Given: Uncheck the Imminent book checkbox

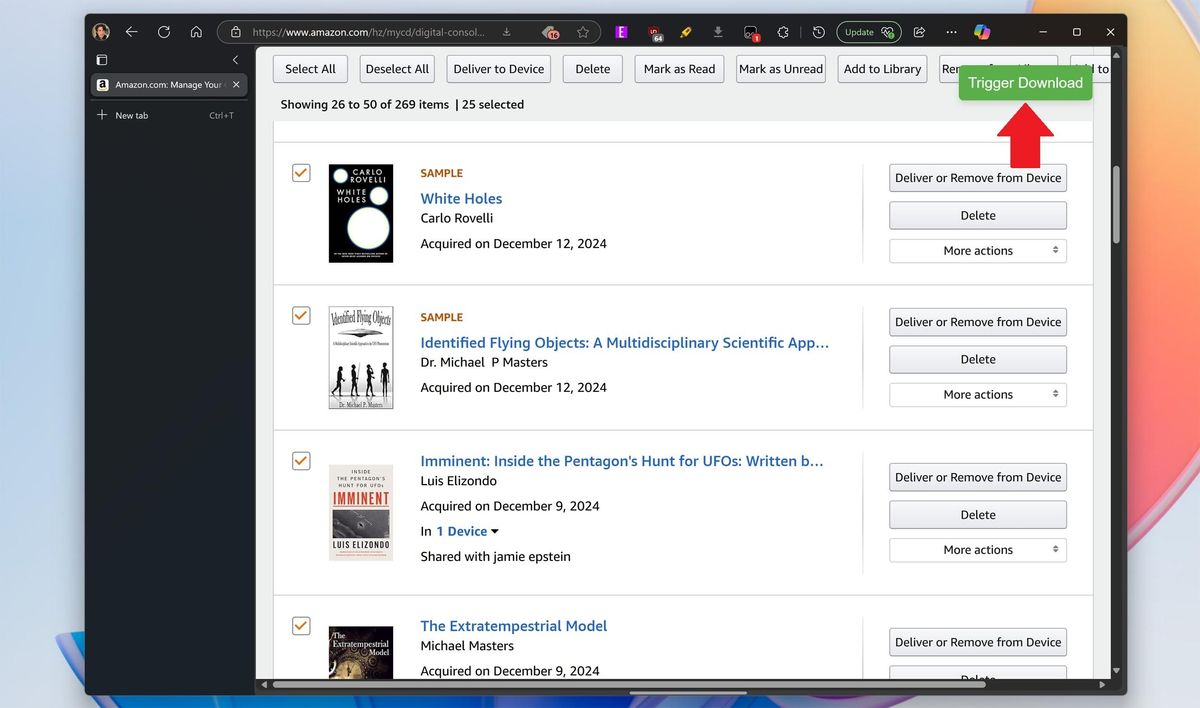Looking at the screenshot, I should pos(301,461).
